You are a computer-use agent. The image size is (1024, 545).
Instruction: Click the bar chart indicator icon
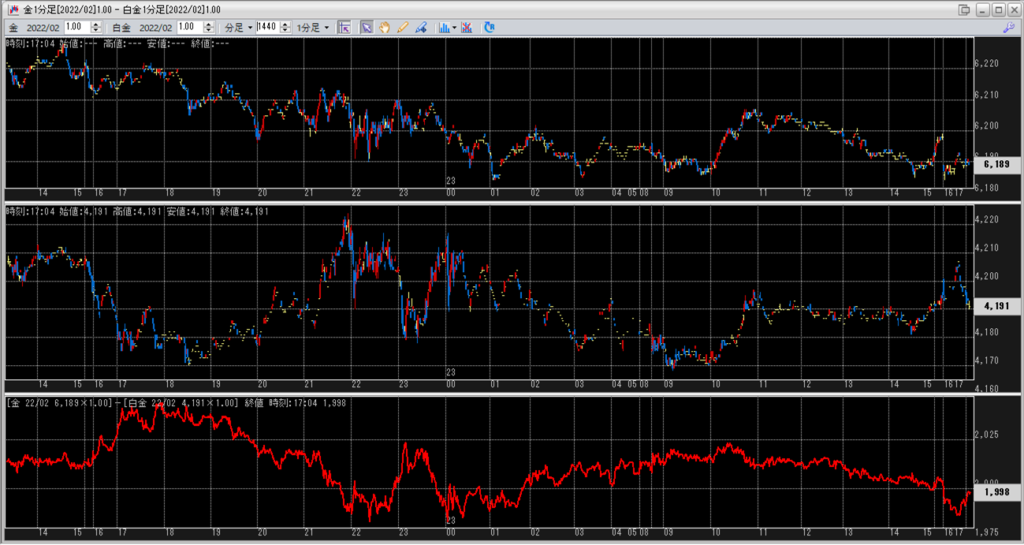coord(444,27)
